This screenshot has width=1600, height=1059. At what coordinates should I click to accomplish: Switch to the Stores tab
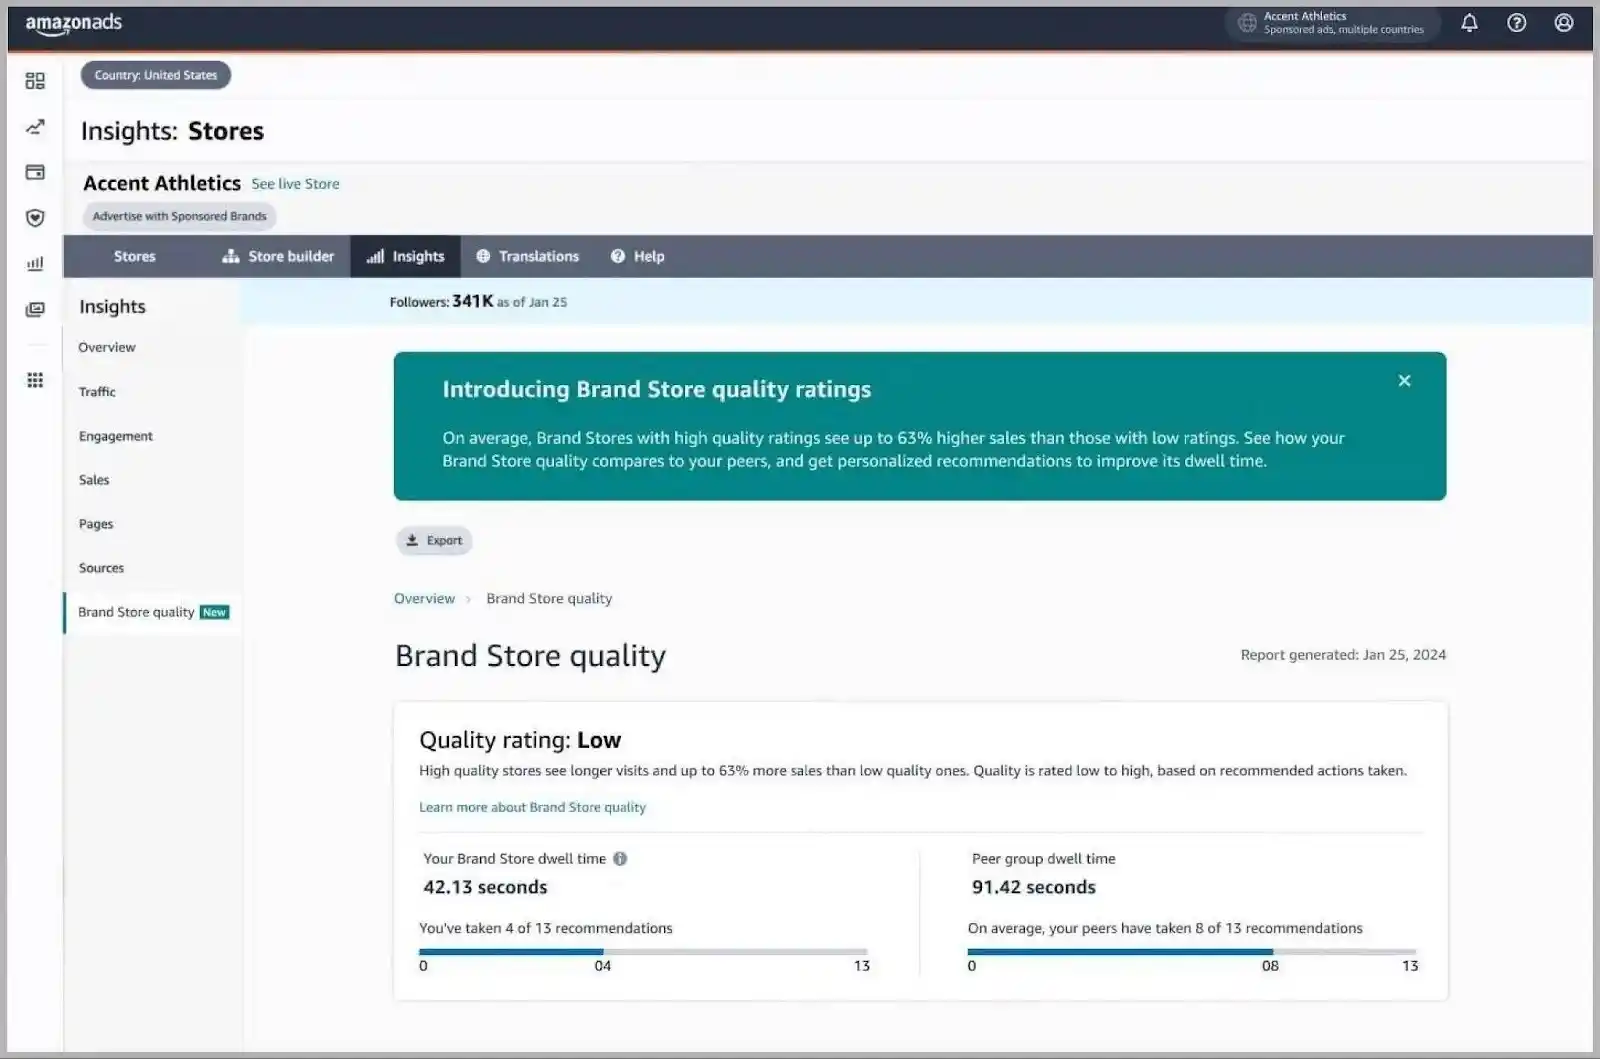click(x=135, y=257)
